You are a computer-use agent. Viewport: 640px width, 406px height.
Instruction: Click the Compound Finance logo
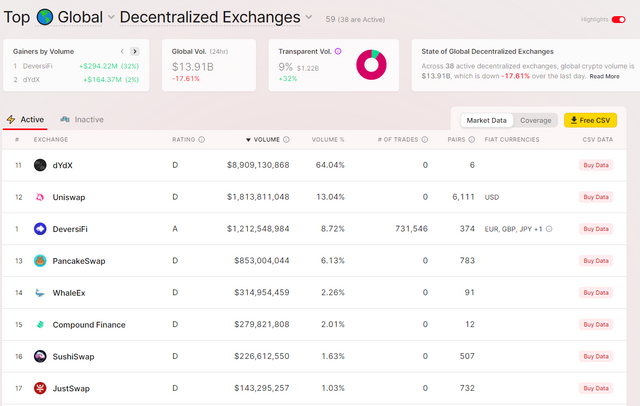pyautogui.click(x=40, y=324)
